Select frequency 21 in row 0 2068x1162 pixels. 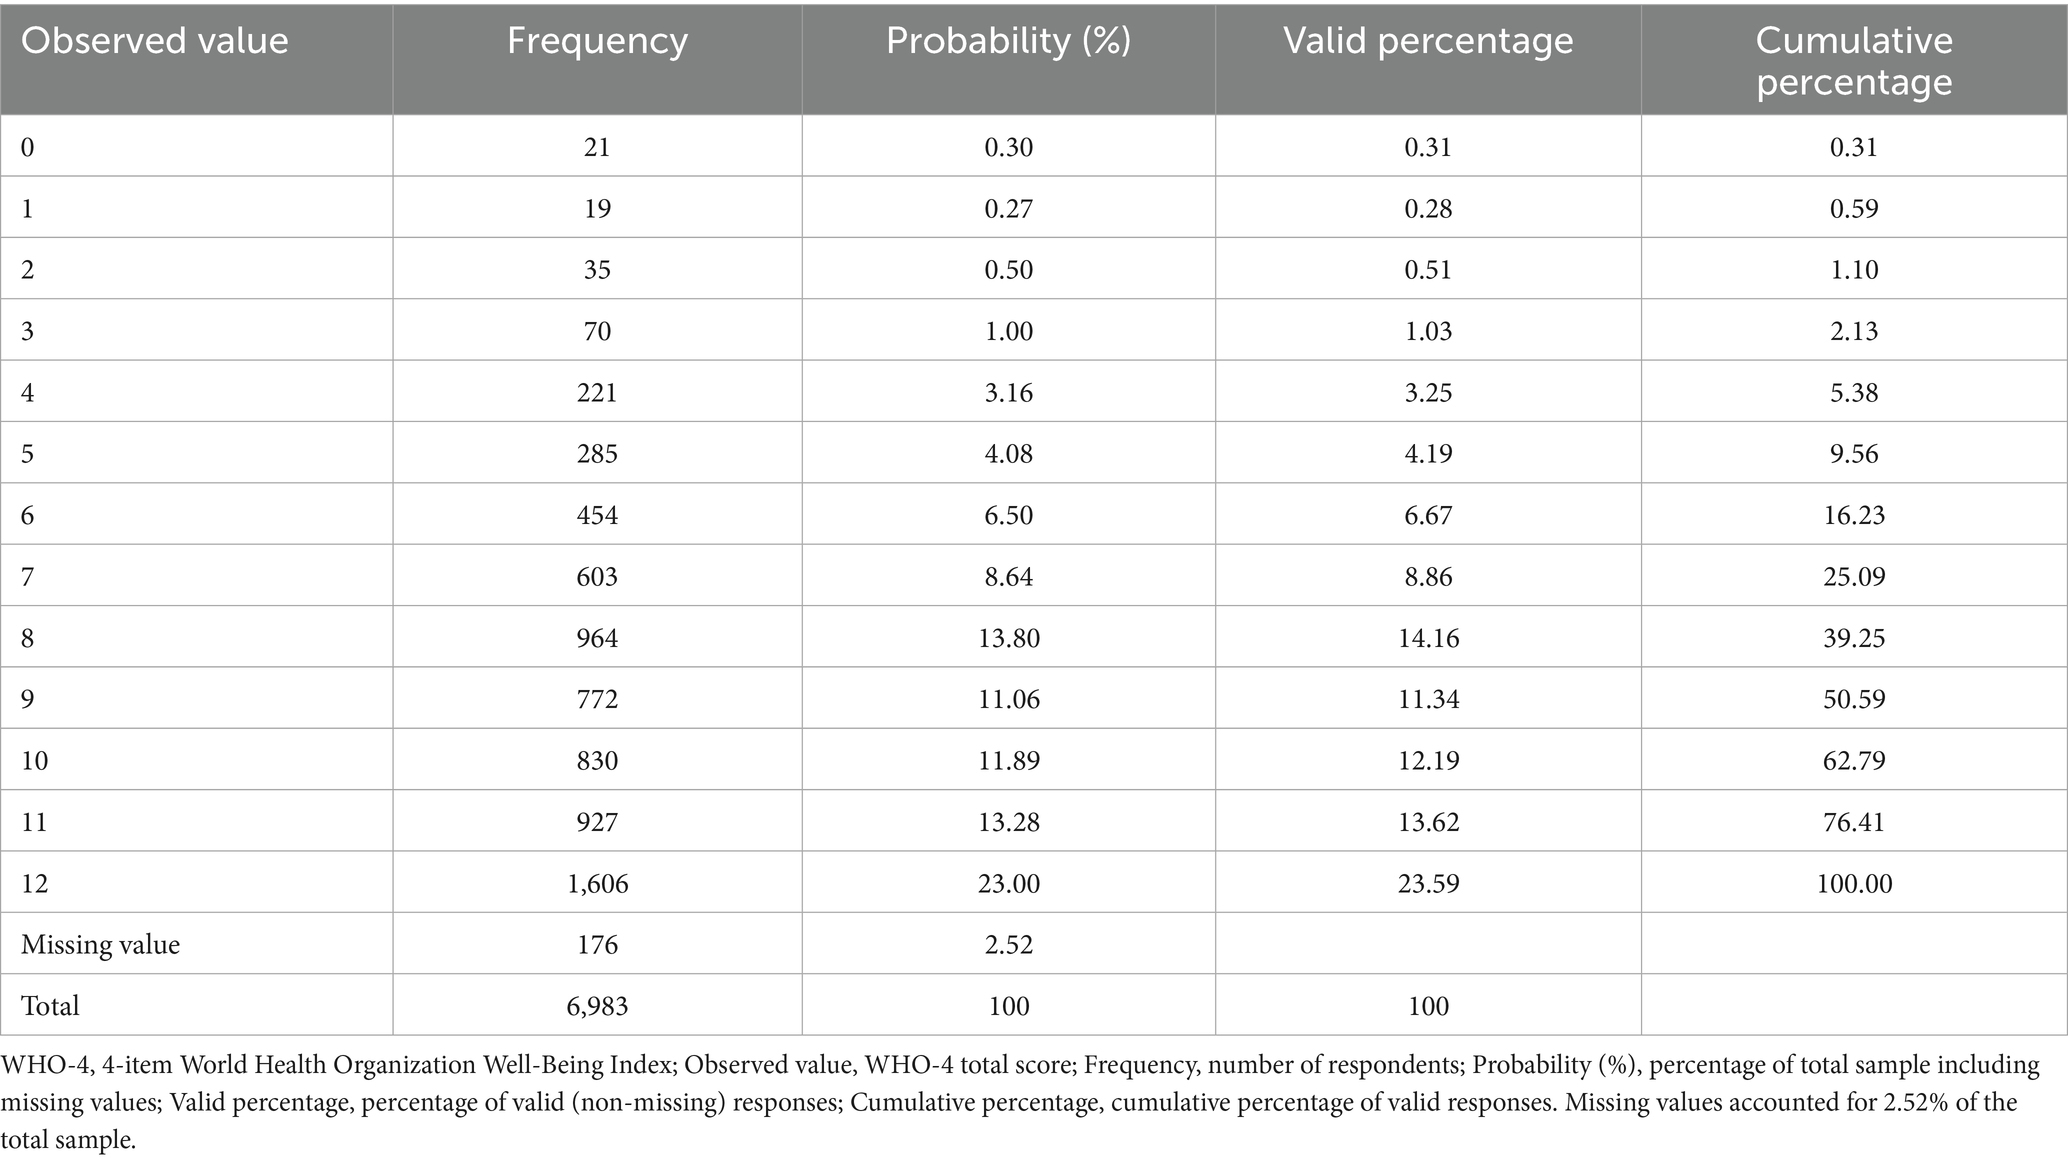coord(597,147)
